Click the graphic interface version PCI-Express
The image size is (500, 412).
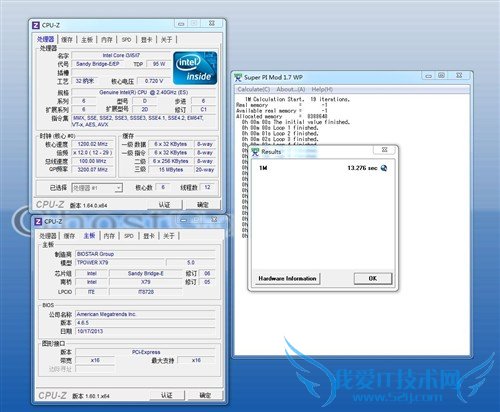click(146, 352)
